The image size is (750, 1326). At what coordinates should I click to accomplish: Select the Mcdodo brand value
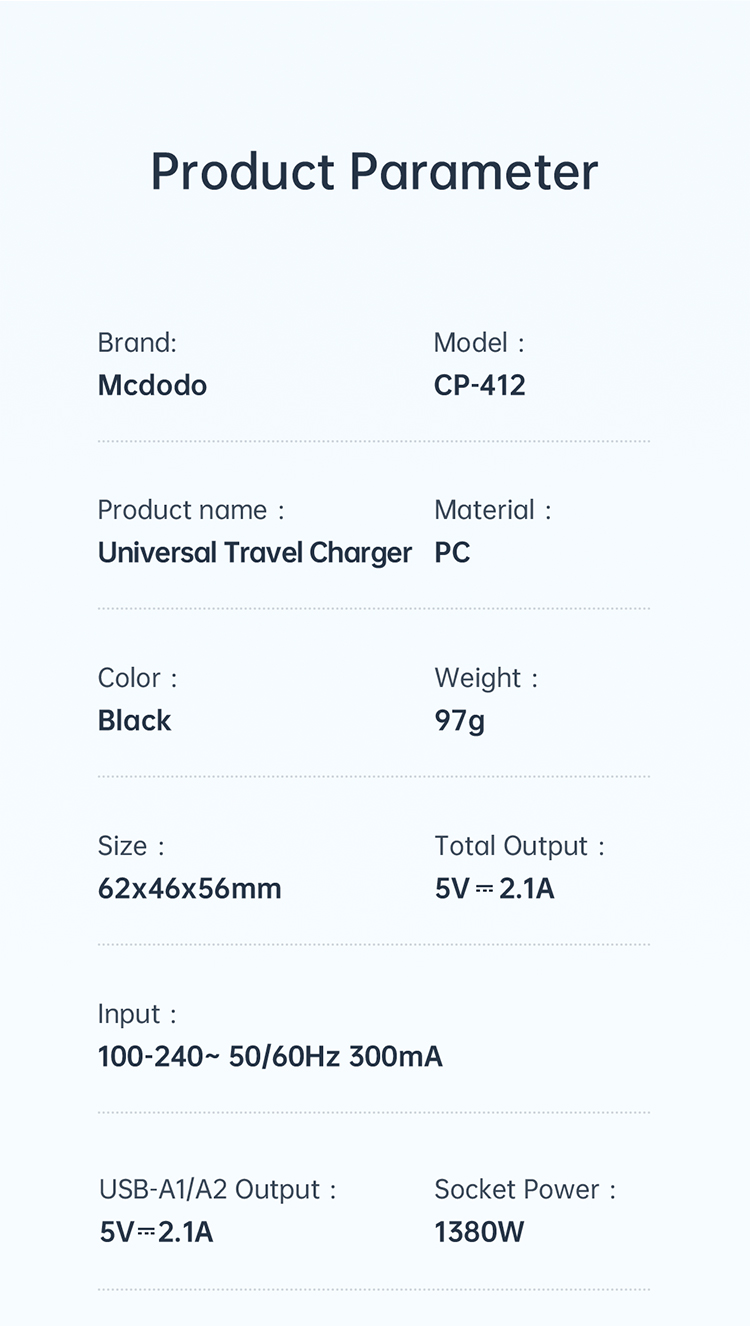(x=152, y=386)
